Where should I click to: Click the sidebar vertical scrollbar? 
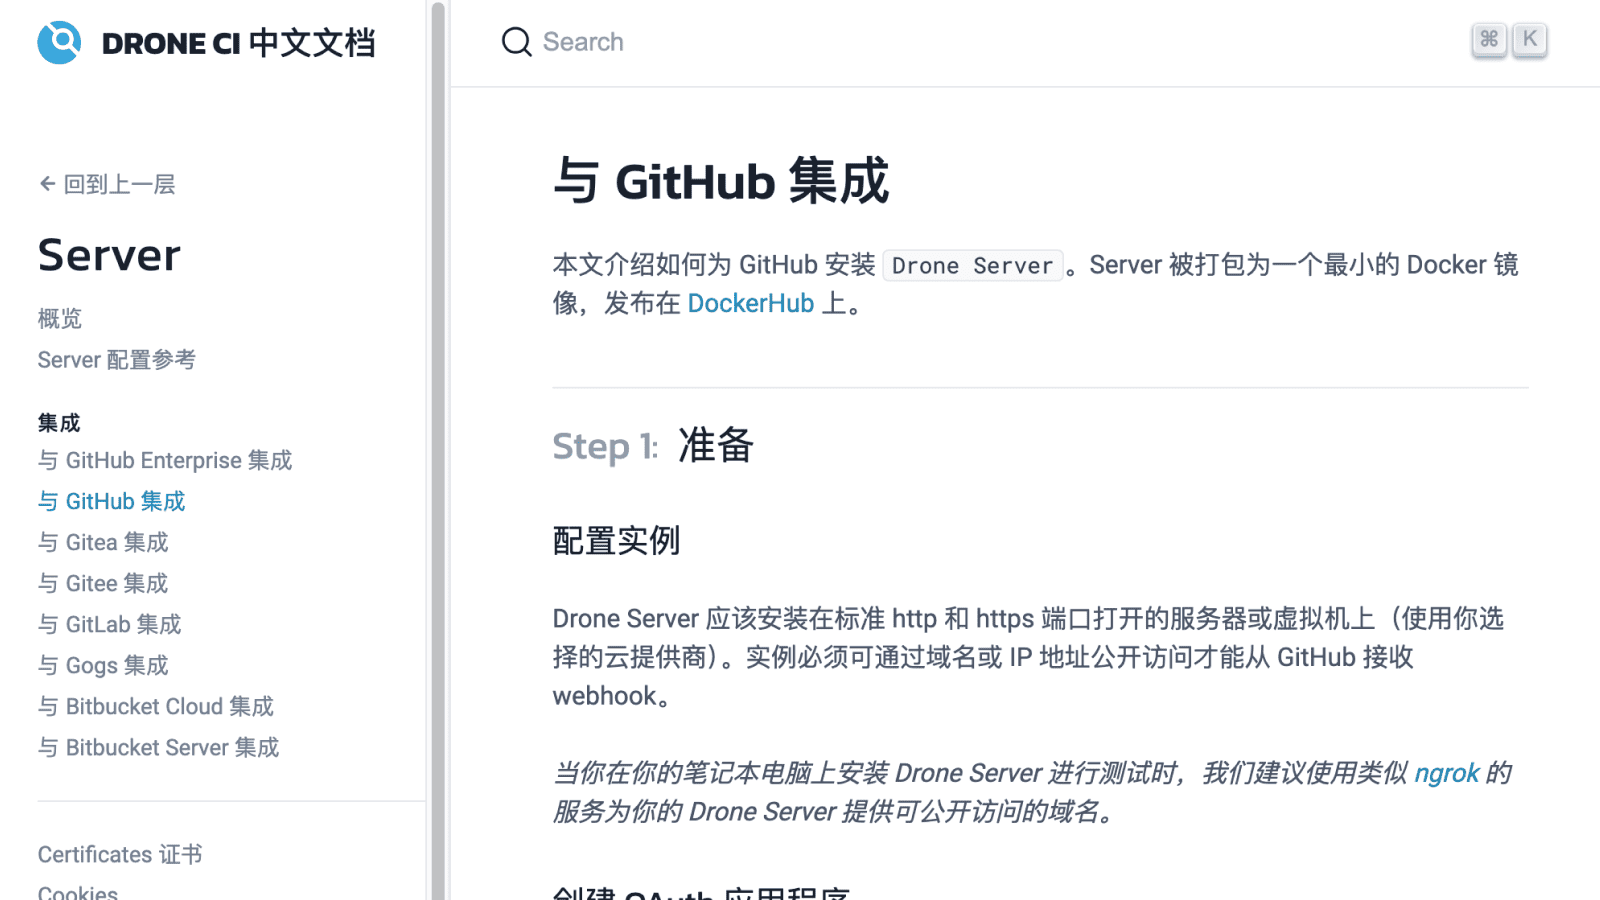pyautogui.click(x=438, y=450)
